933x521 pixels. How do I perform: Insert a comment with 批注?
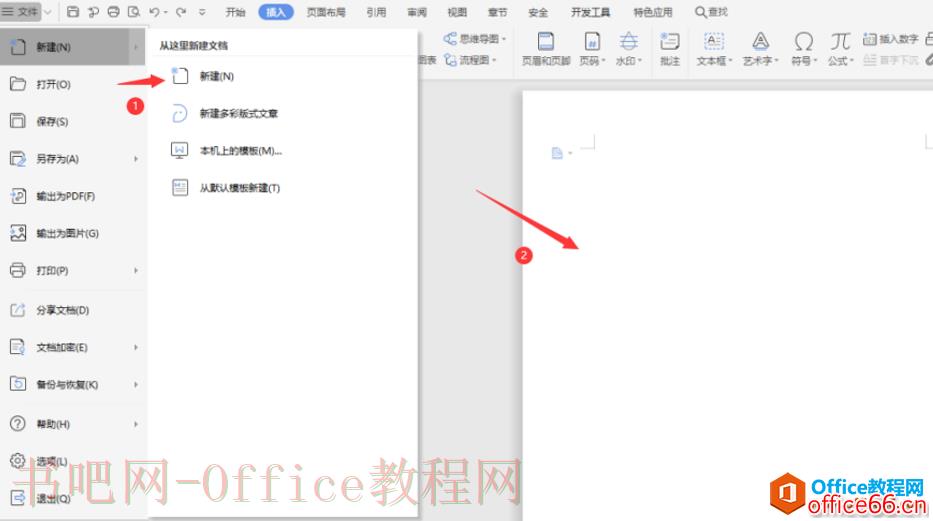[x=670, y=49]
